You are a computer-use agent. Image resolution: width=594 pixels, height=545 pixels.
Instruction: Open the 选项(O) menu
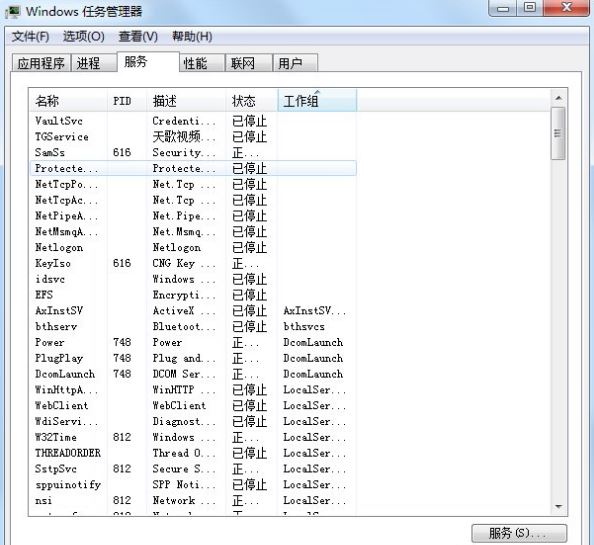click(84, 37)
